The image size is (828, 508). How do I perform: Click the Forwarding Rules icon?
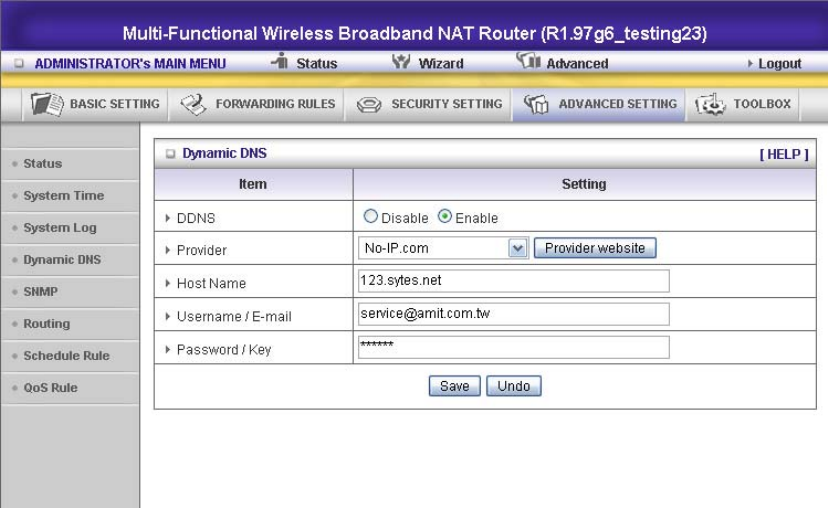pos(193,104)
